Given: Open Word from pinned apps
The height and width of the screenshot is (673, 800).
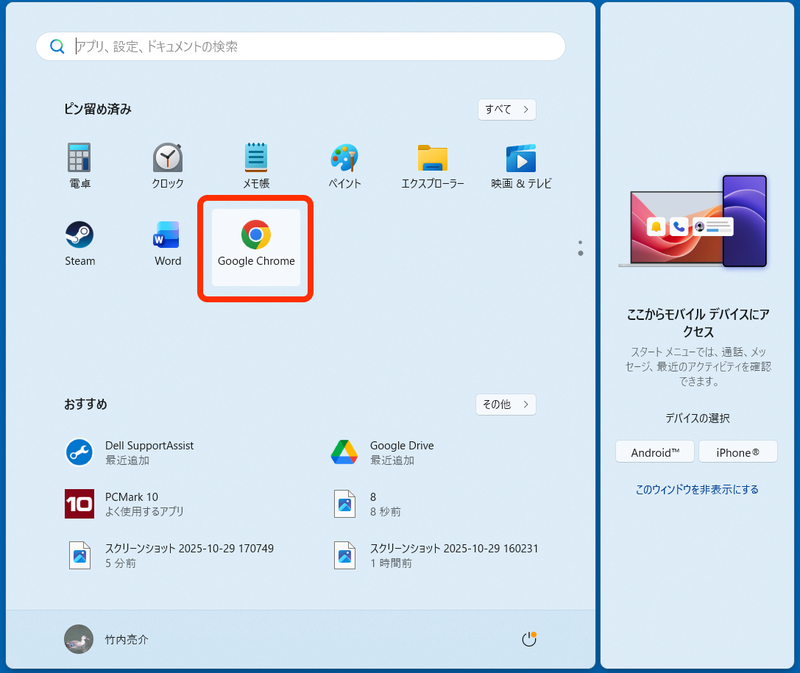Looking at the screenshot, I should pyautogui.click(x=168, y=244).
